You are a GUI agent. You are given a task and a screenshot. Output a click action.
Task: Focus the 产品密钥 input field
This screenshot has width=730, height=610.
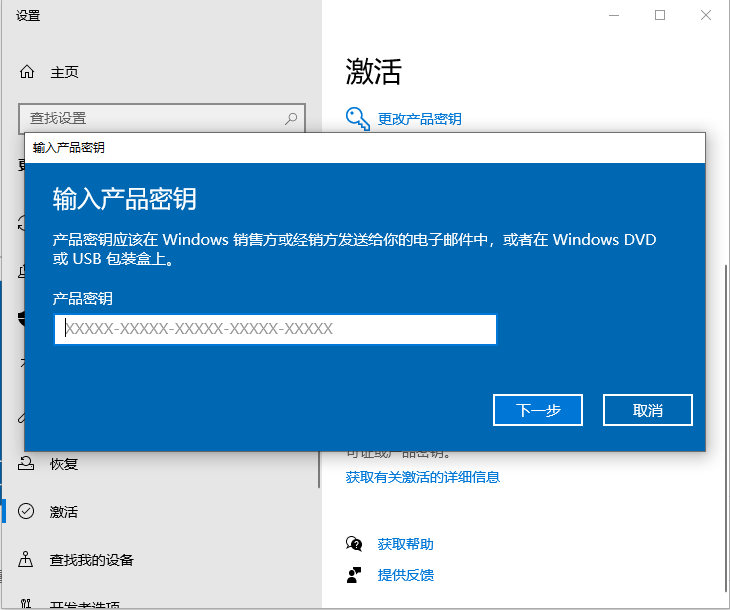tap(275, 329)
